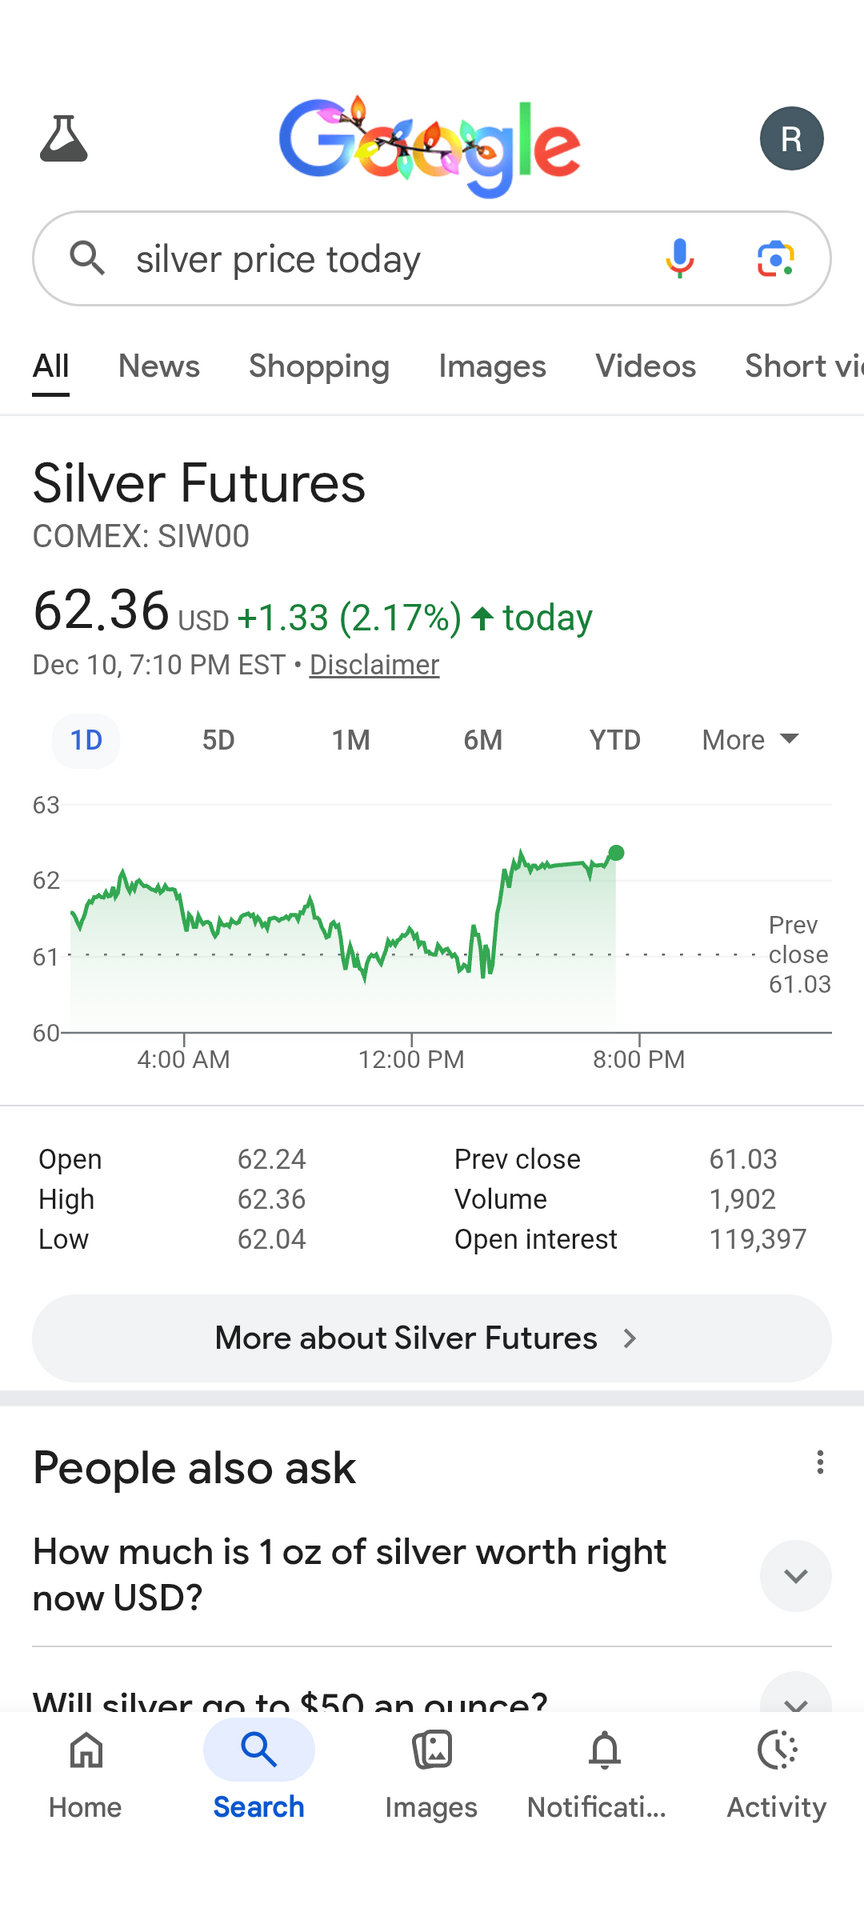This screenshot has height=1920, width=864.
Task: Select the YTD chart range
Action: coord(614,740)
